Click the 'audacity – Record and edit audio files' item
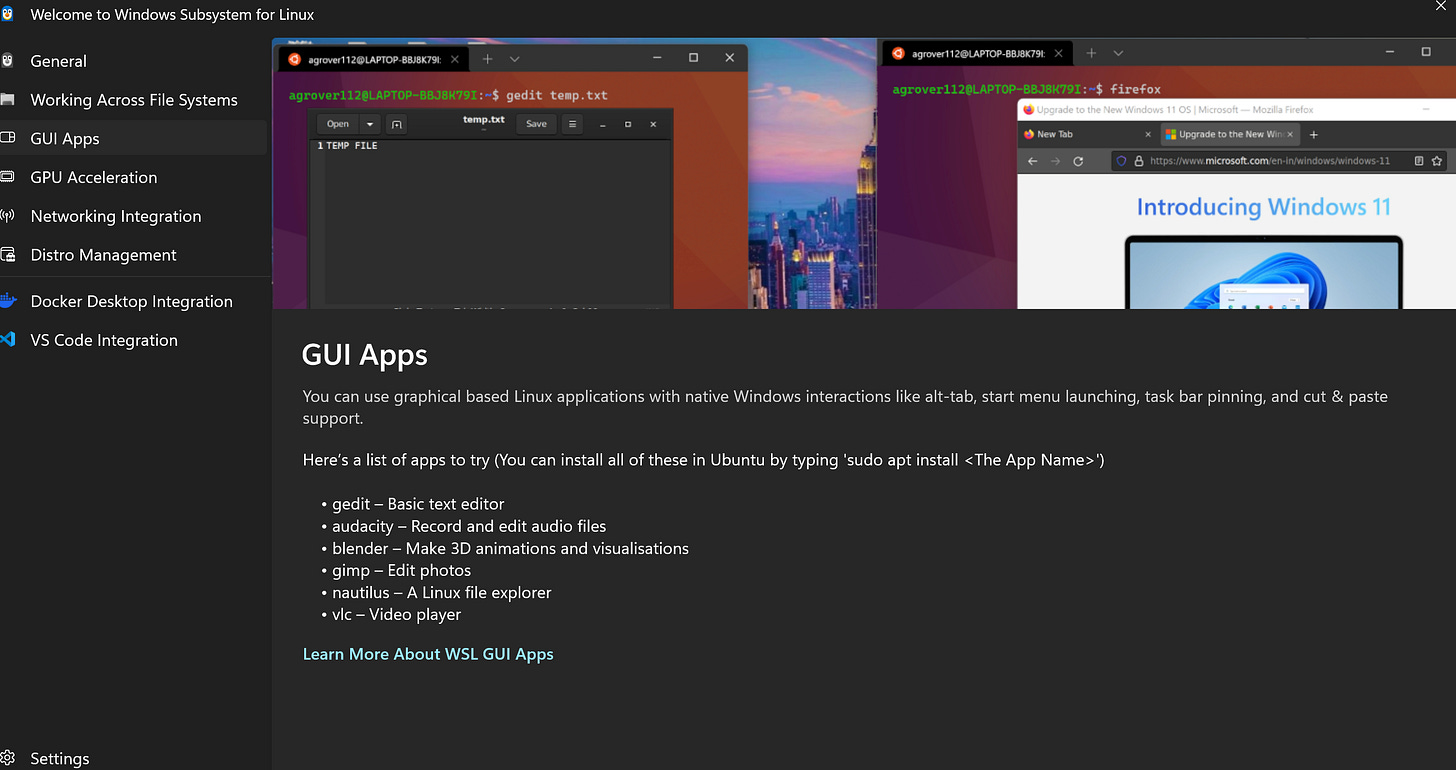The image size is (1456, 770). (x=469, y=526)
